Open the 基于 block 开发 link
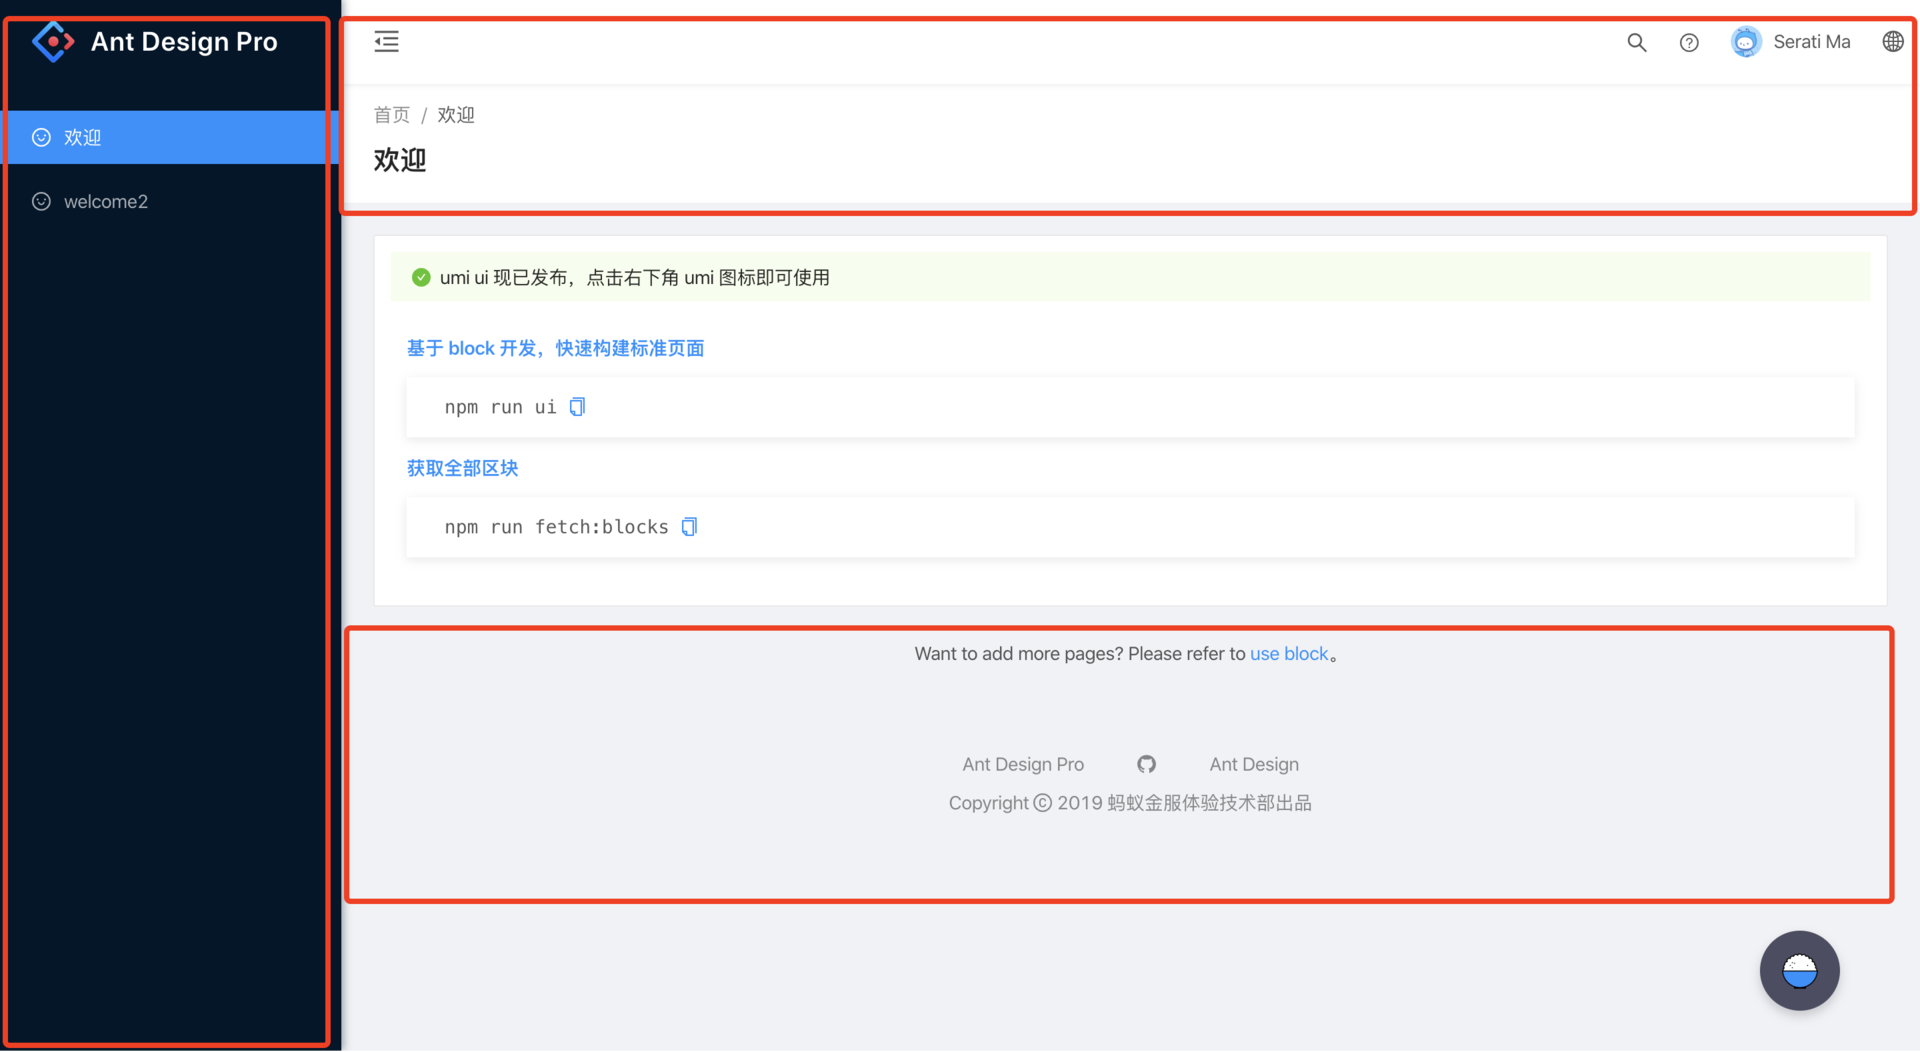The image size is (1920, 1052). (555, 348)
